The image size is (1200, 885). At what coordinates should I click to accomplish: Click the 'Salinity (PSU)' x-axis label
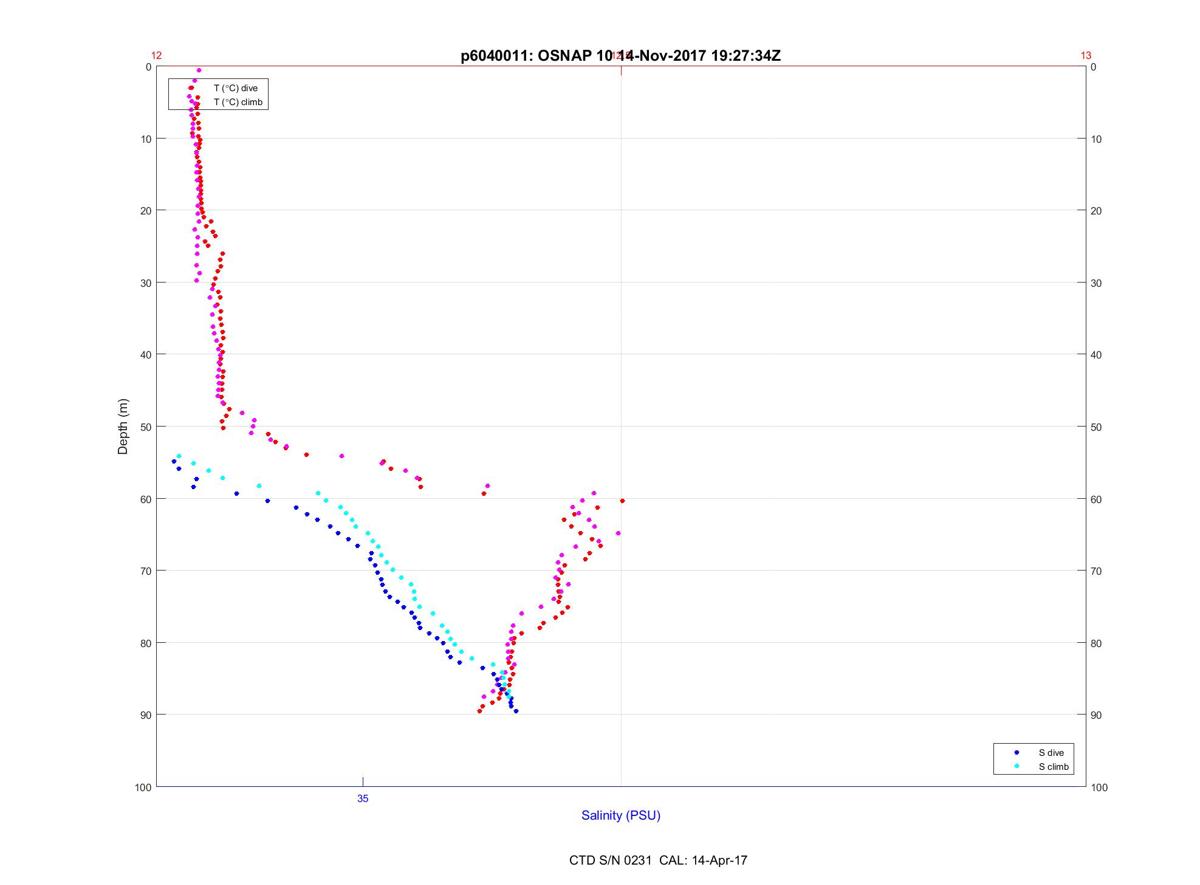pyautogui.click(x=621, y=815)
